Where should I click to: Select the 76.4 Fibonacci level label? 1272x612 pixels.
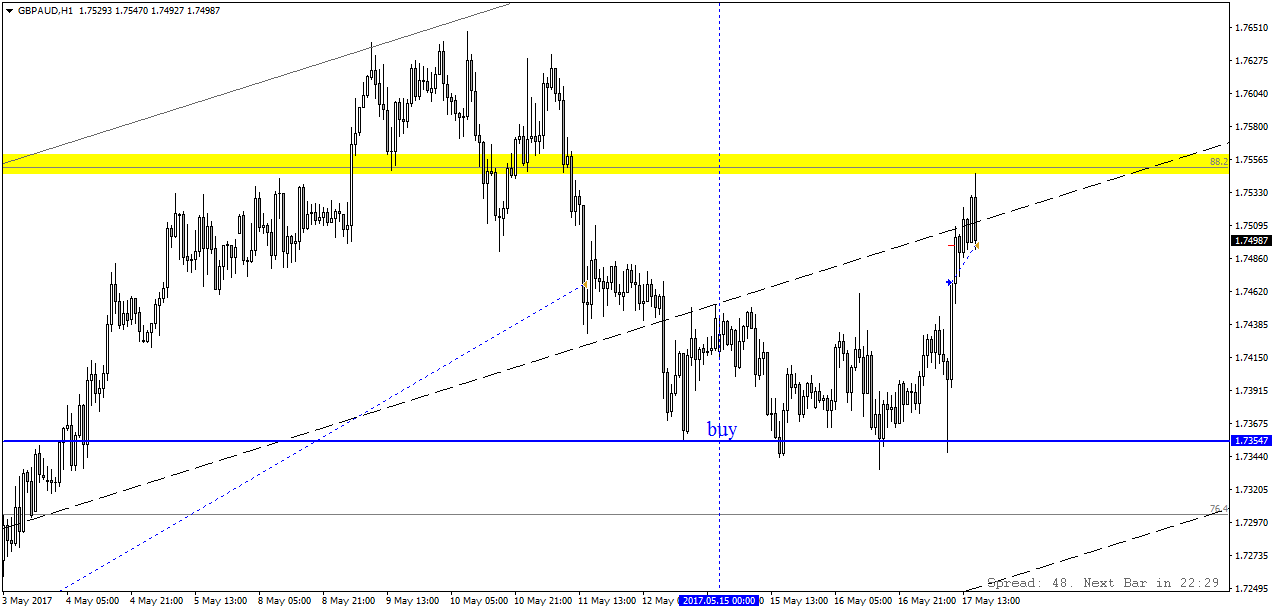[1217, 509]
